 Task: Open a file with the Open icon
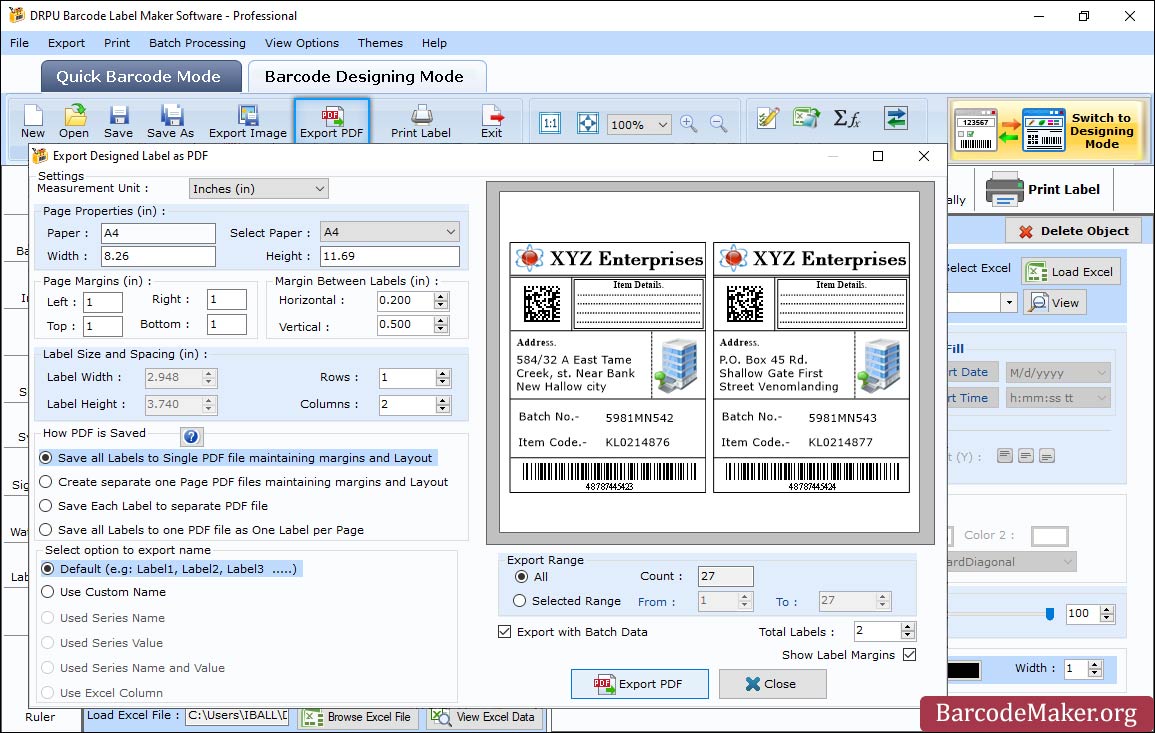[x=74, y=122]
